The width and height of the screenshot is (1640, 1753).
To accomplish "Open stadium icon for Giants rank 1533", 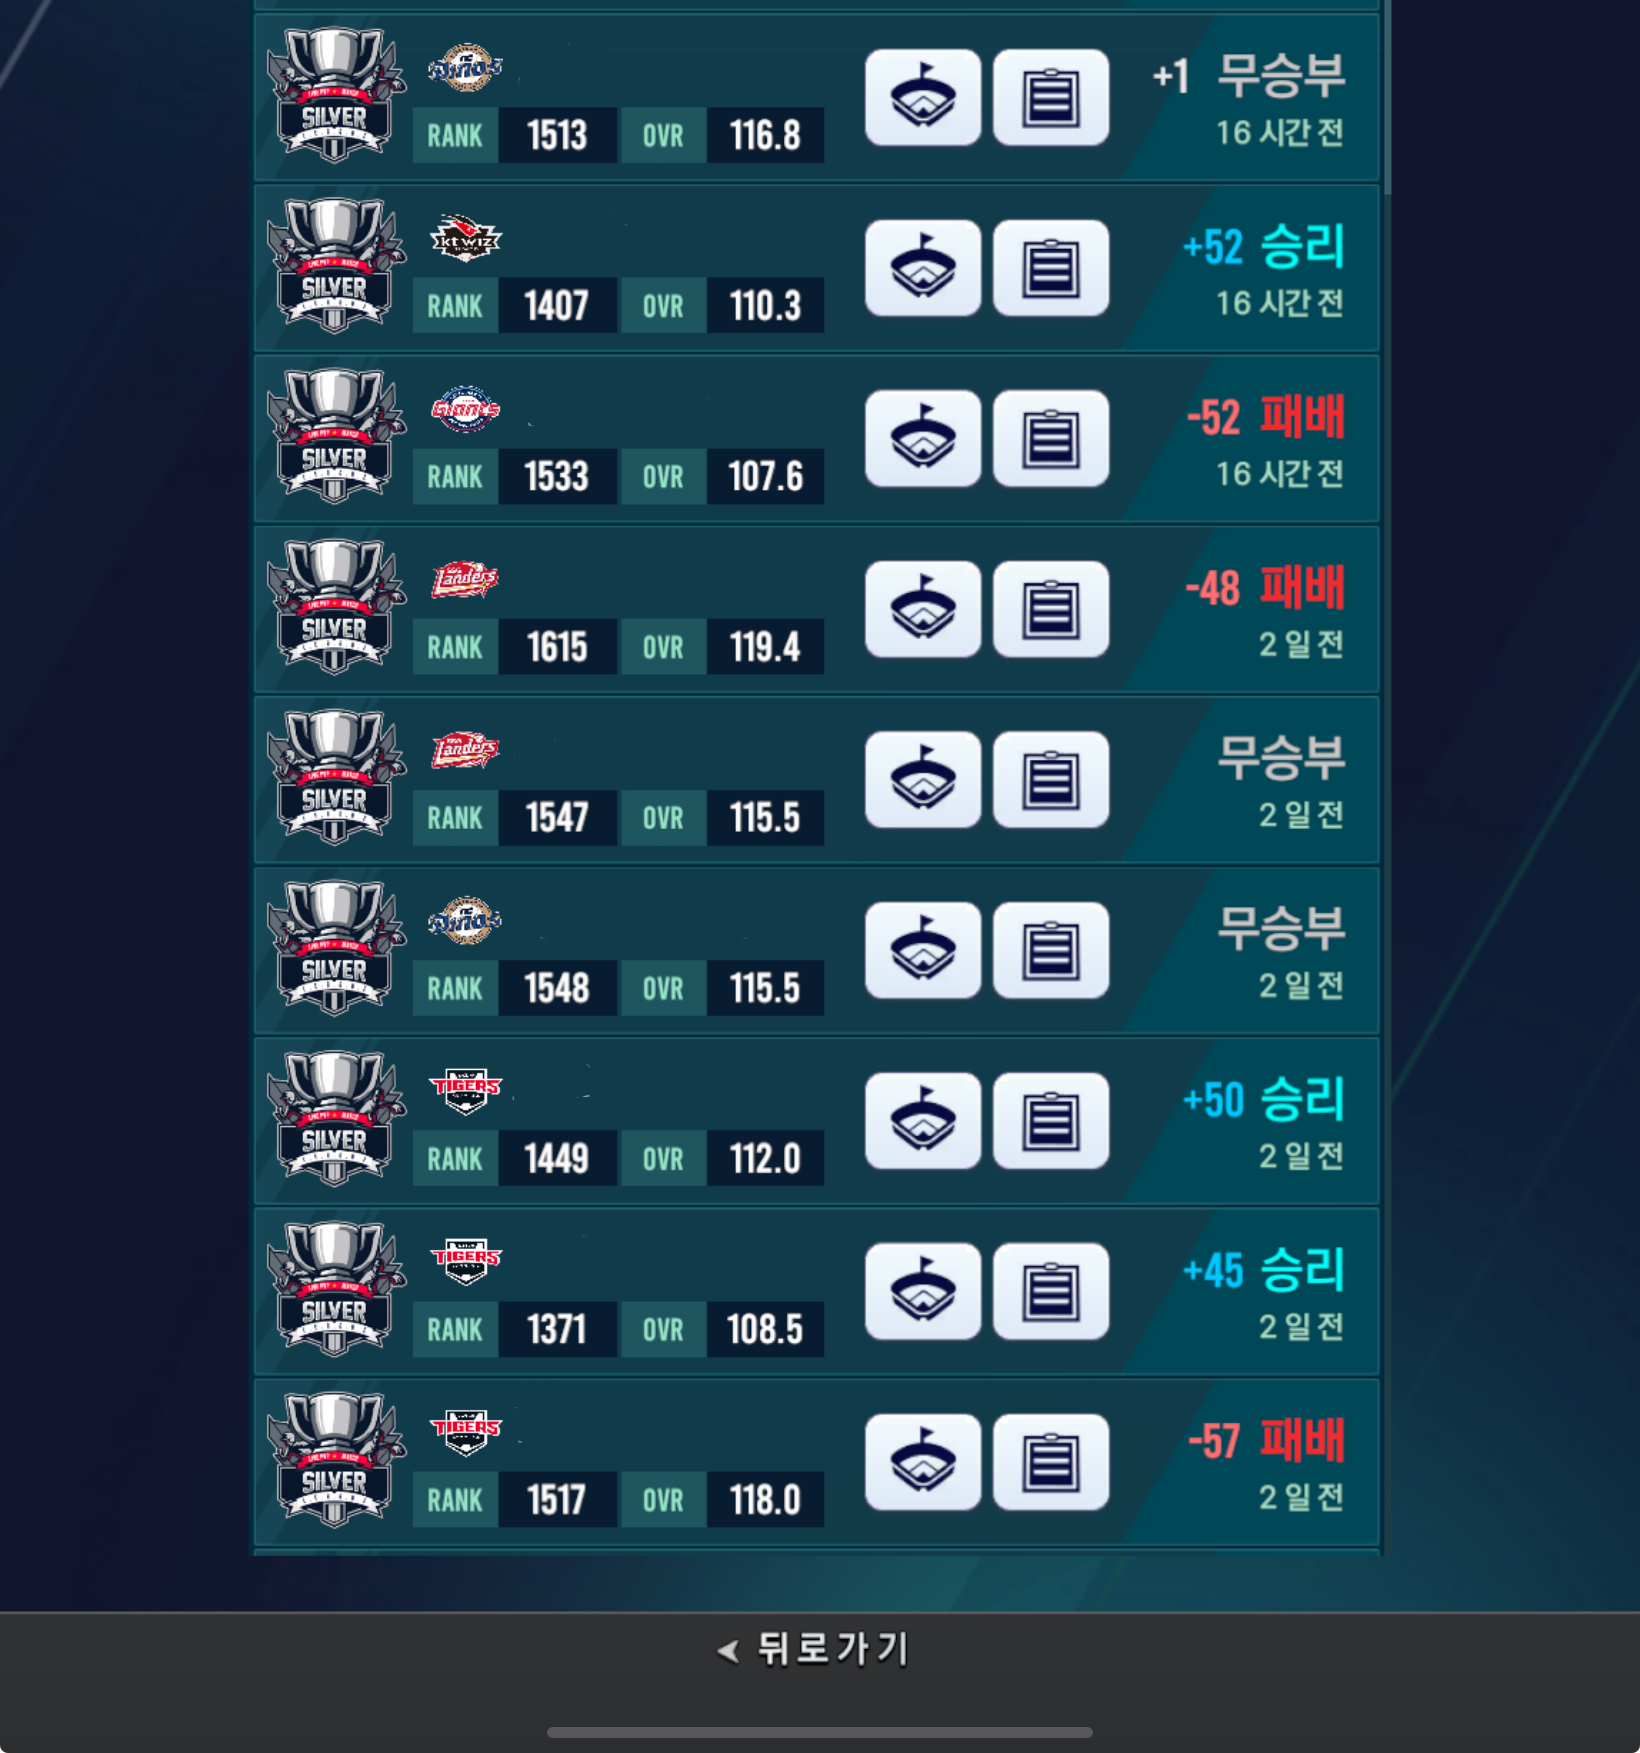I will coord(922,438).
